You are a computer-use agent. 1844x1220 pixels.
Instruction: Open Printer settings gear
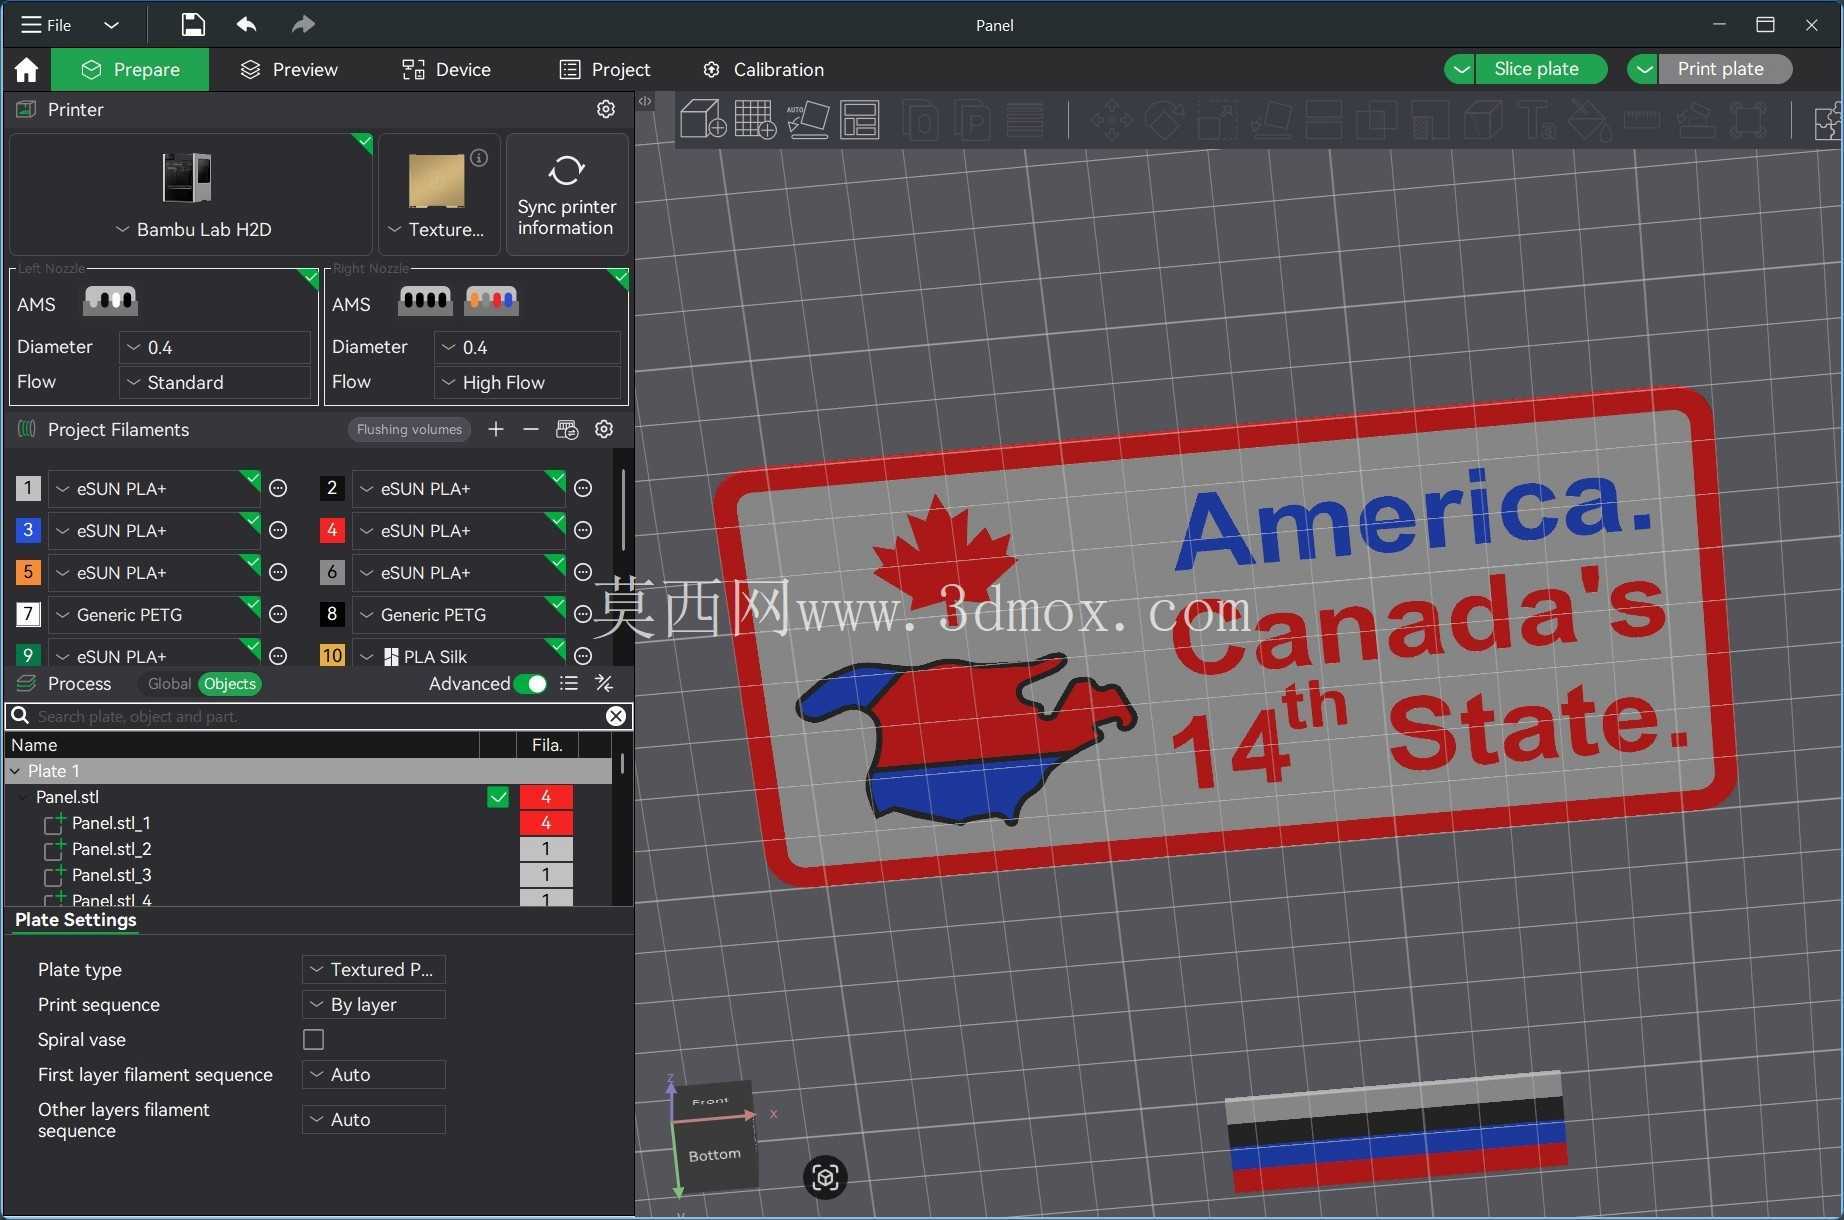coord(606,109)
